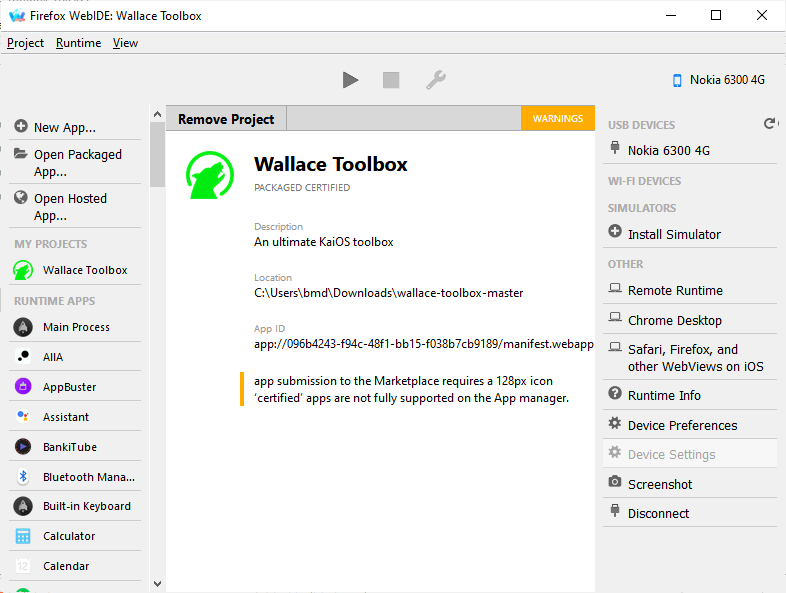Click Safari, Firefox WebViews on iOS icon
The width and height of the screenshot is (786, 593).
pyautogui.click(x=615, y=347)
